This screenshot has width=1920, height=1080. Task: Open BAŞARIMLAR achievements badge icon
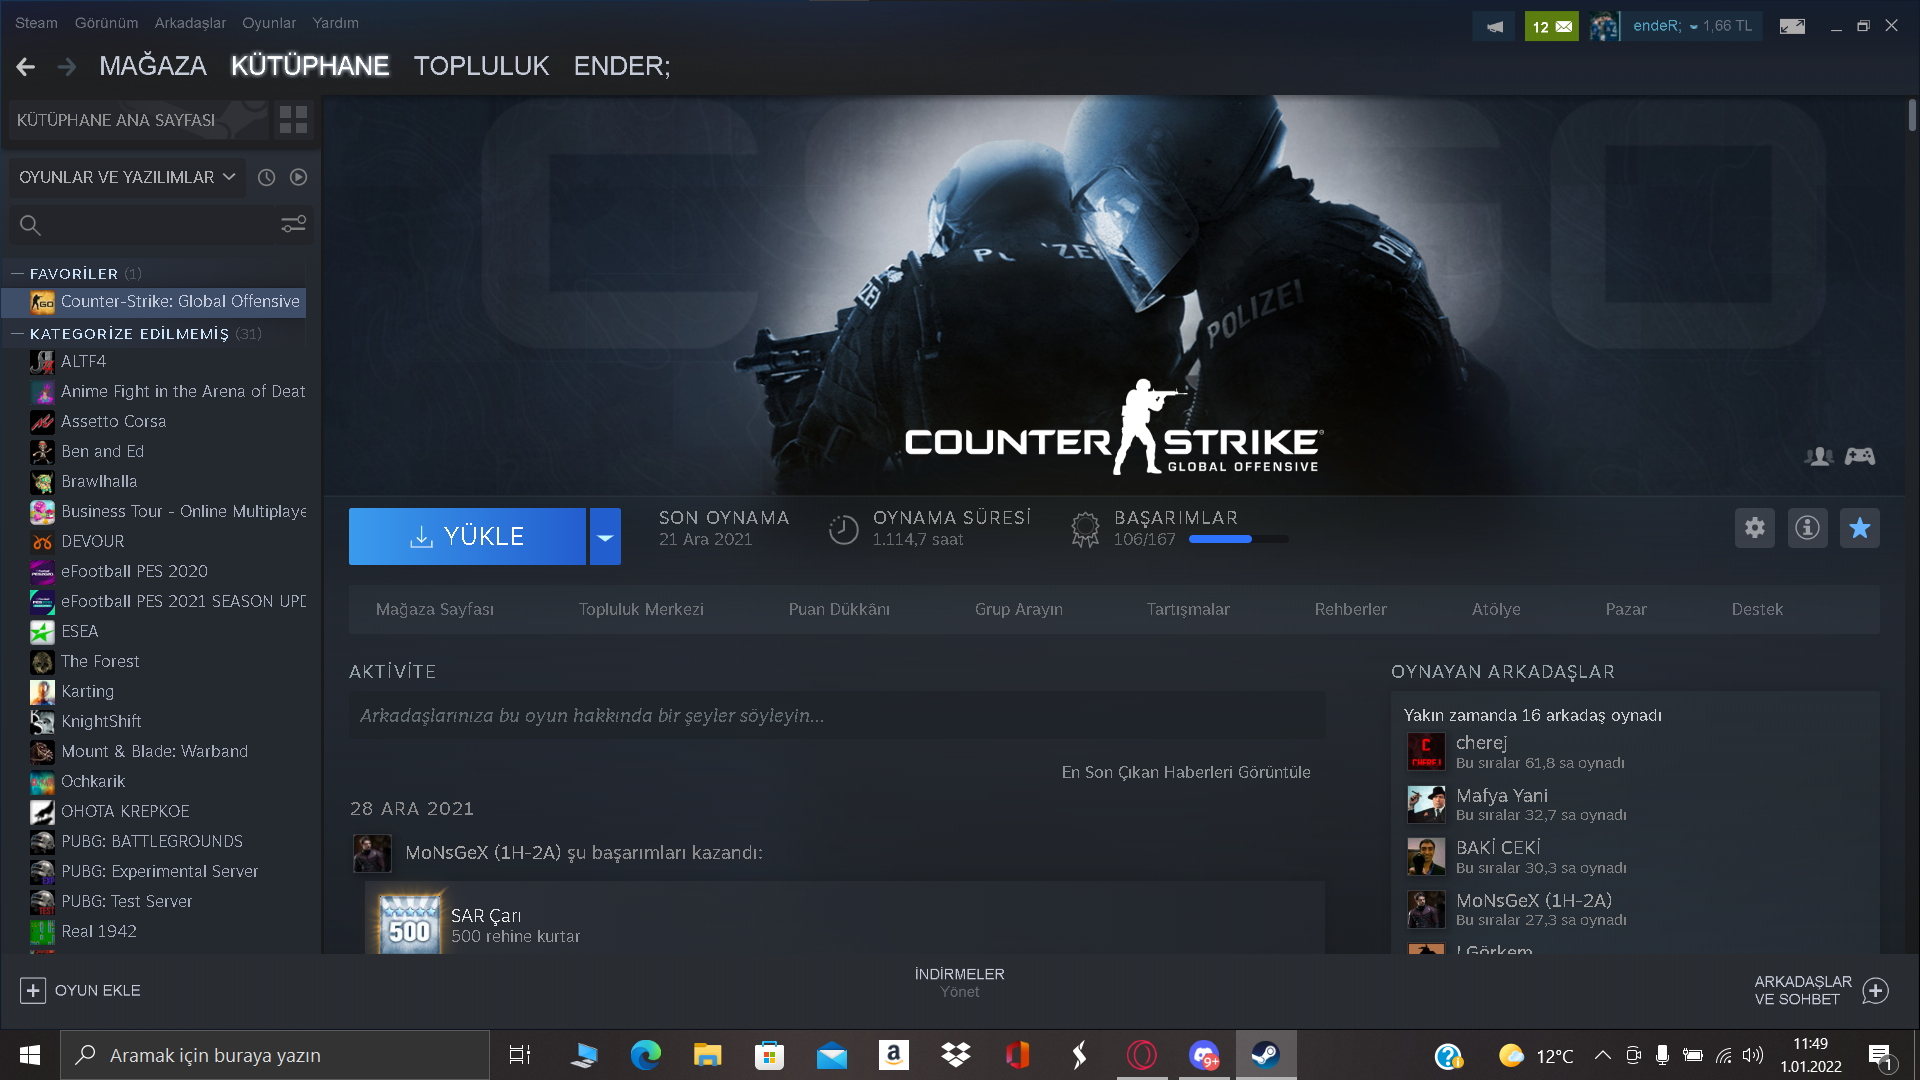tap(1085, 529)
